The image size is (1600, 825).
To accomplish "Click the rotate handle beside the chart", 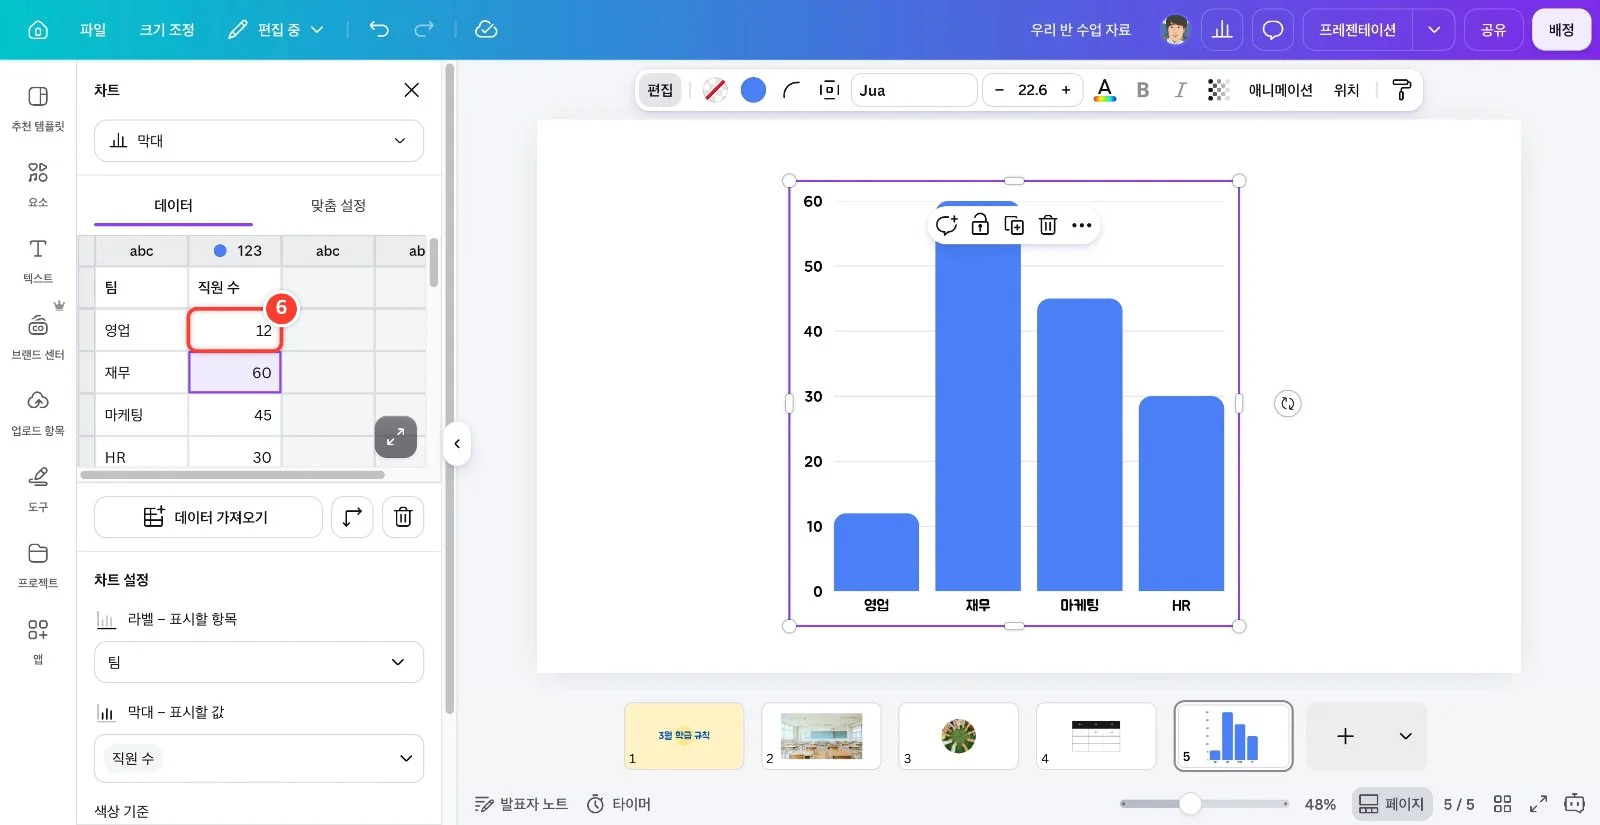I will click(x=1287, y=404).
